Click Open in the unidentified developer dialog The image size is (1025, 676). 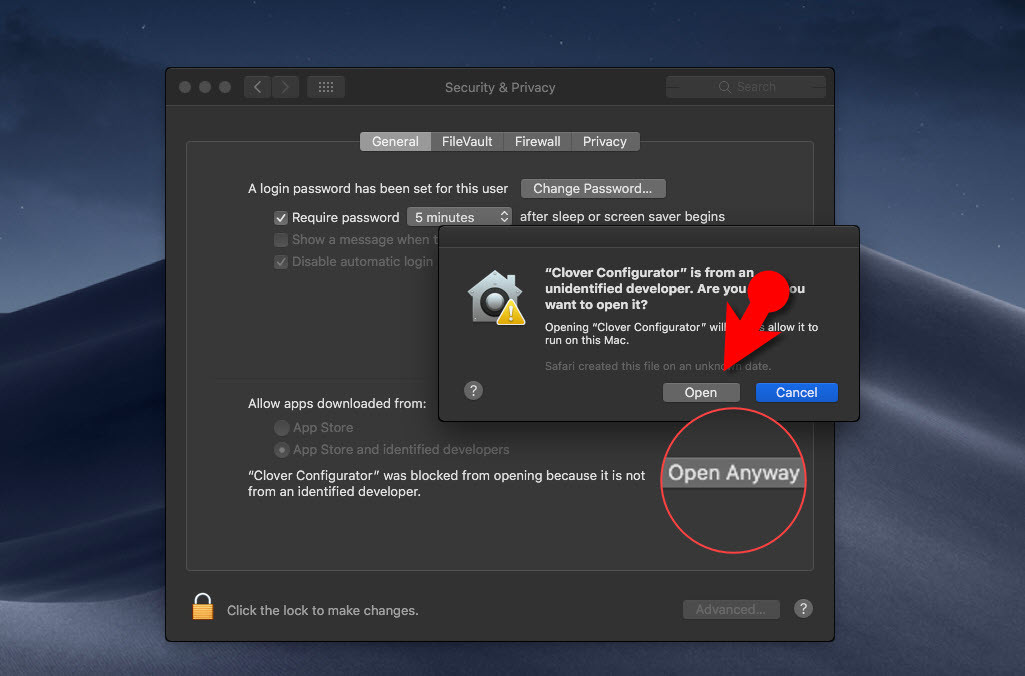pyautogui.click(x=701, y=392)
